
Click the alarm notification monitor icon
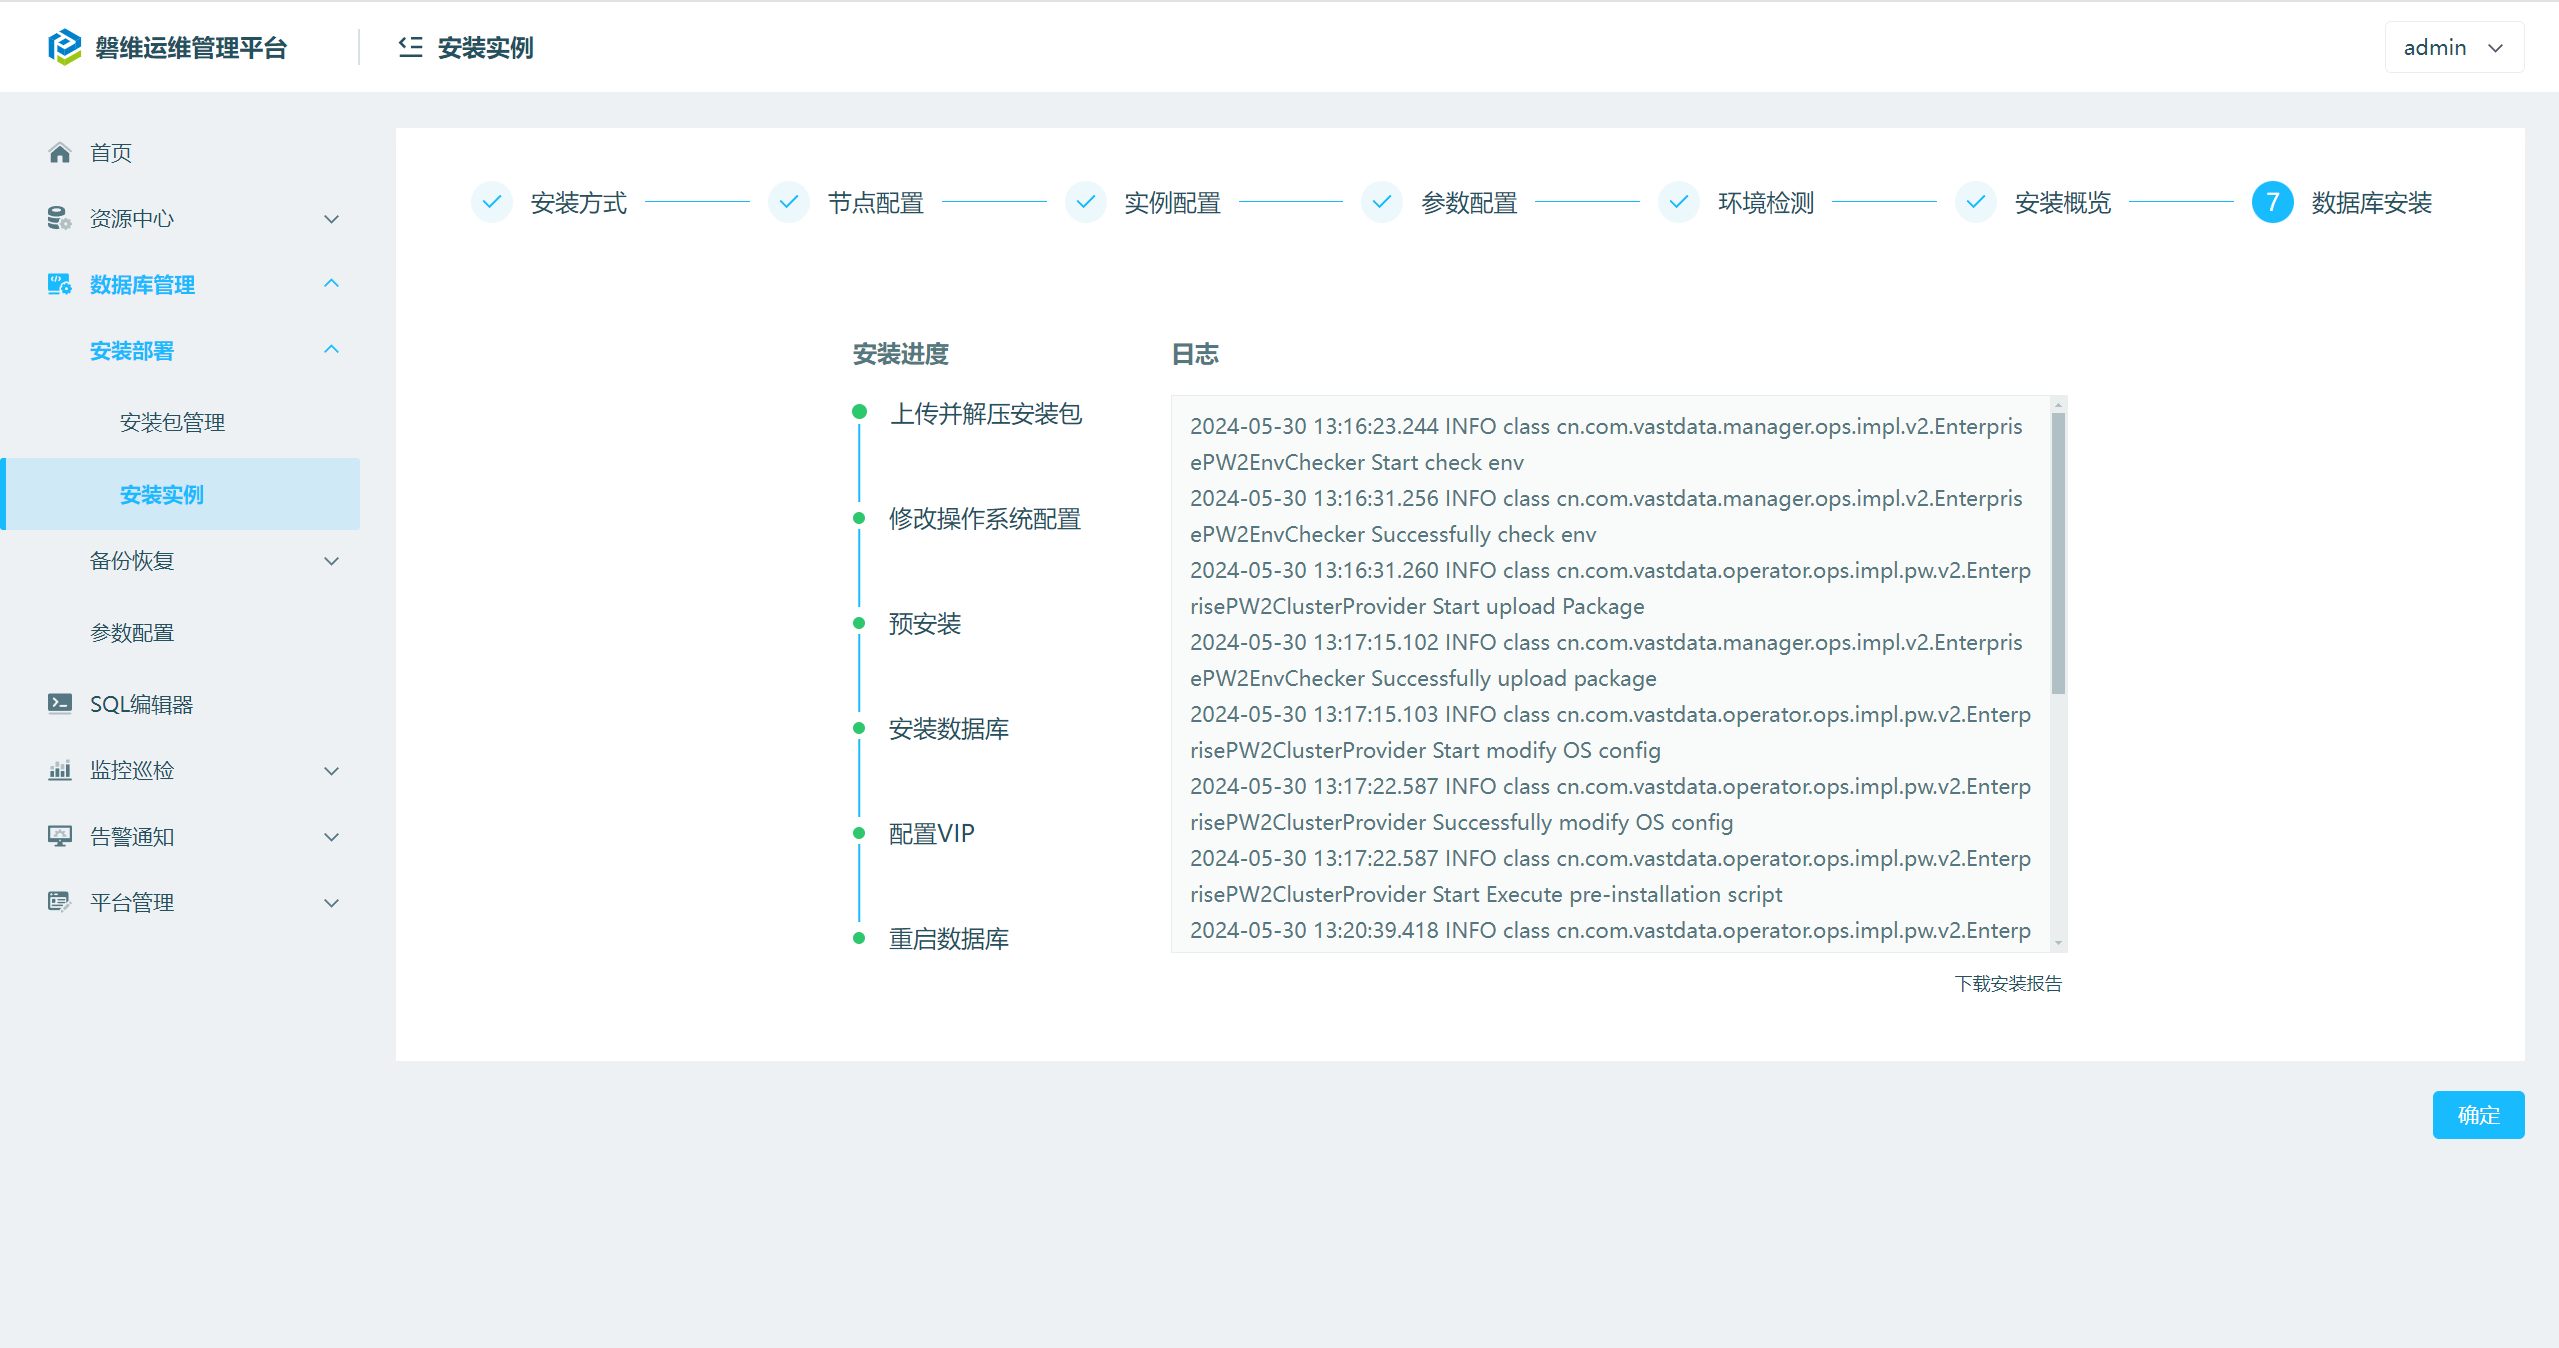[60, 836]
